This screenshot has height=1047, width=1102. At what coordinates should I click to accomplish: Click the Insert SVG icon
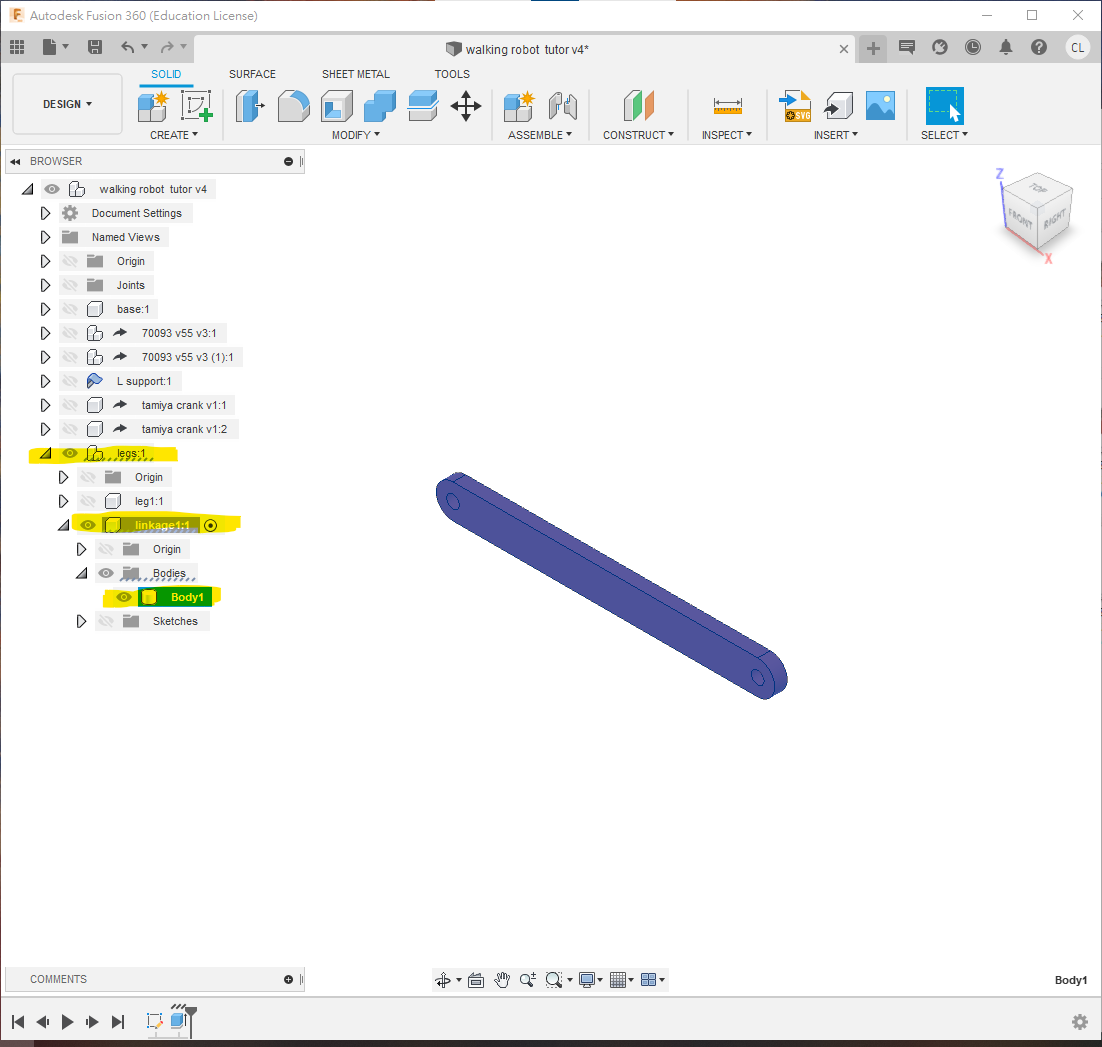click(x=796, y=105)
